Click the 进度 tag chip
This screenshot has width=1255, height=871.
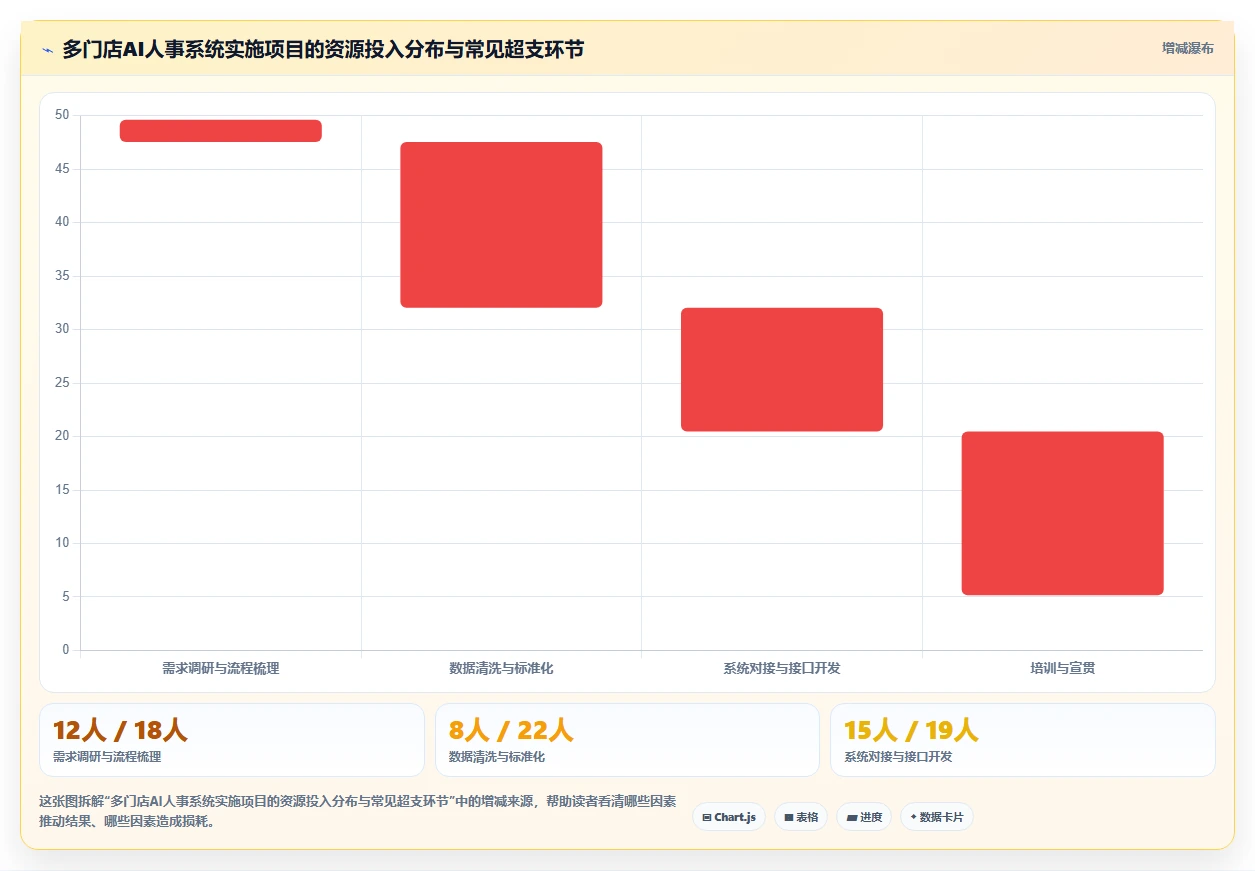point(864,817)
